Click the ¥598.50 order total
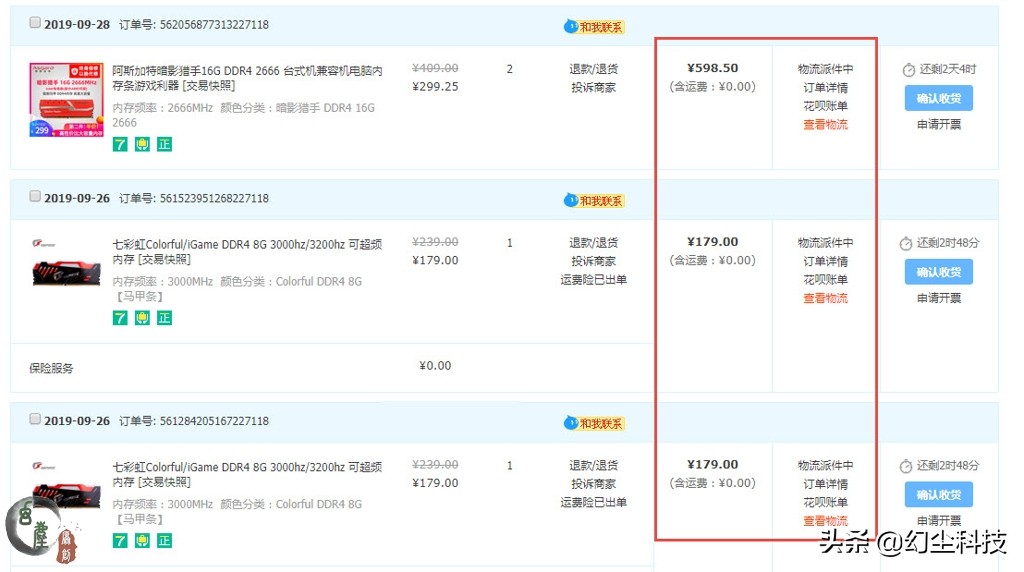This screenshot has height=572, width=1024. [x=712, y=68]
